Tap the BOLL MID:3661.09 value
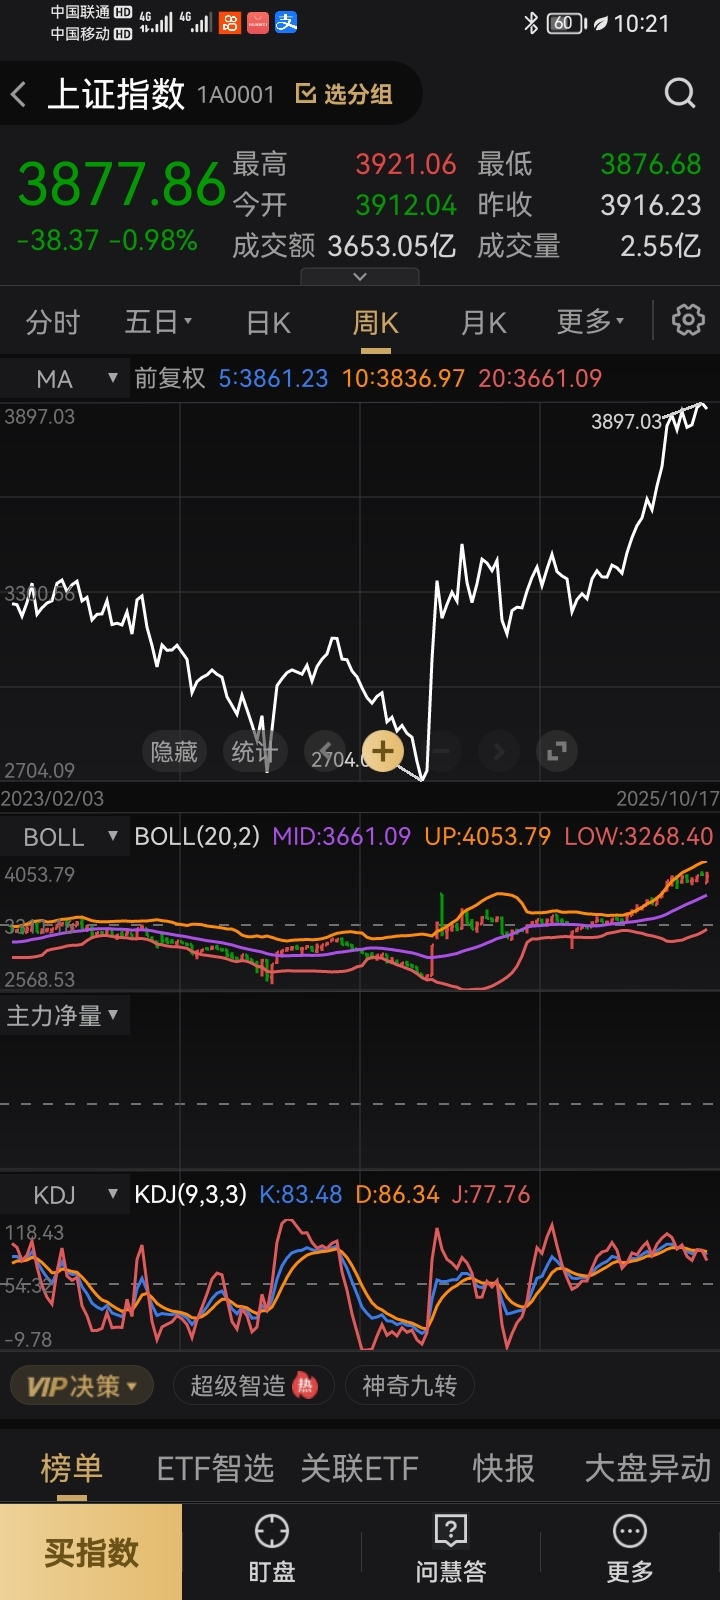 [x=342, y=836]
